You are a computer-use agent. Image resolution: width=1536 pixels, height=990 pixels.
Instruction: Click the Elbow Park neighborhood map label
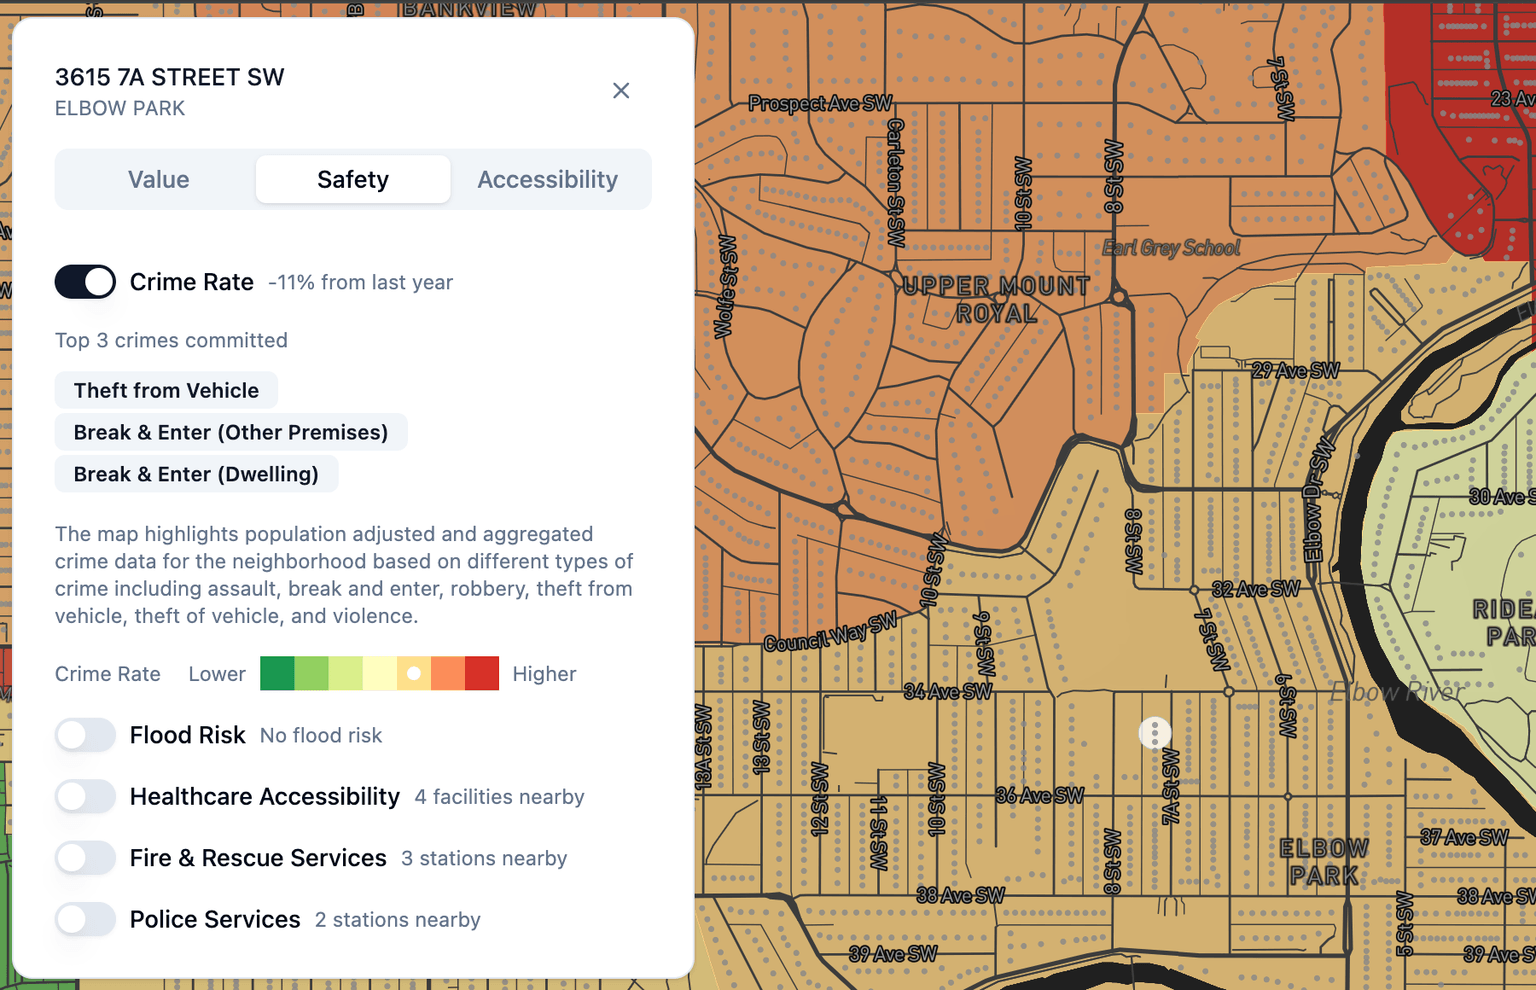tap(1324, 862)
